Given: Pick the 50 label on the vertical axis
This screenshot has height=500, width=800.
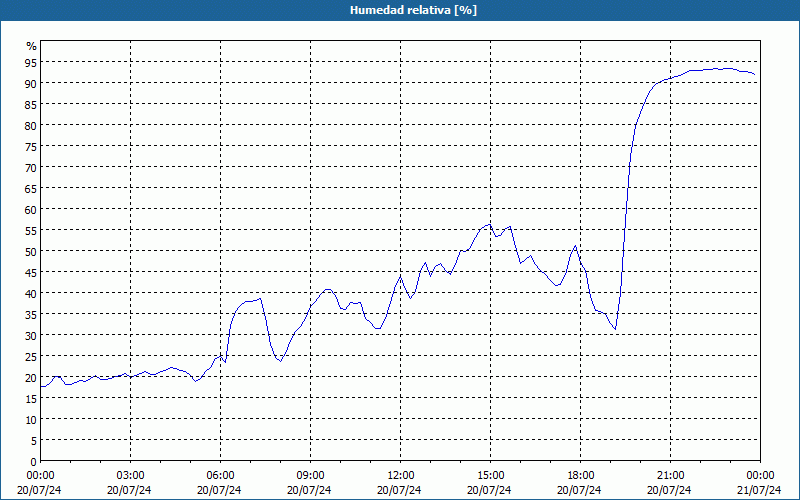Looking at the screenshot, I should (31, 251).
